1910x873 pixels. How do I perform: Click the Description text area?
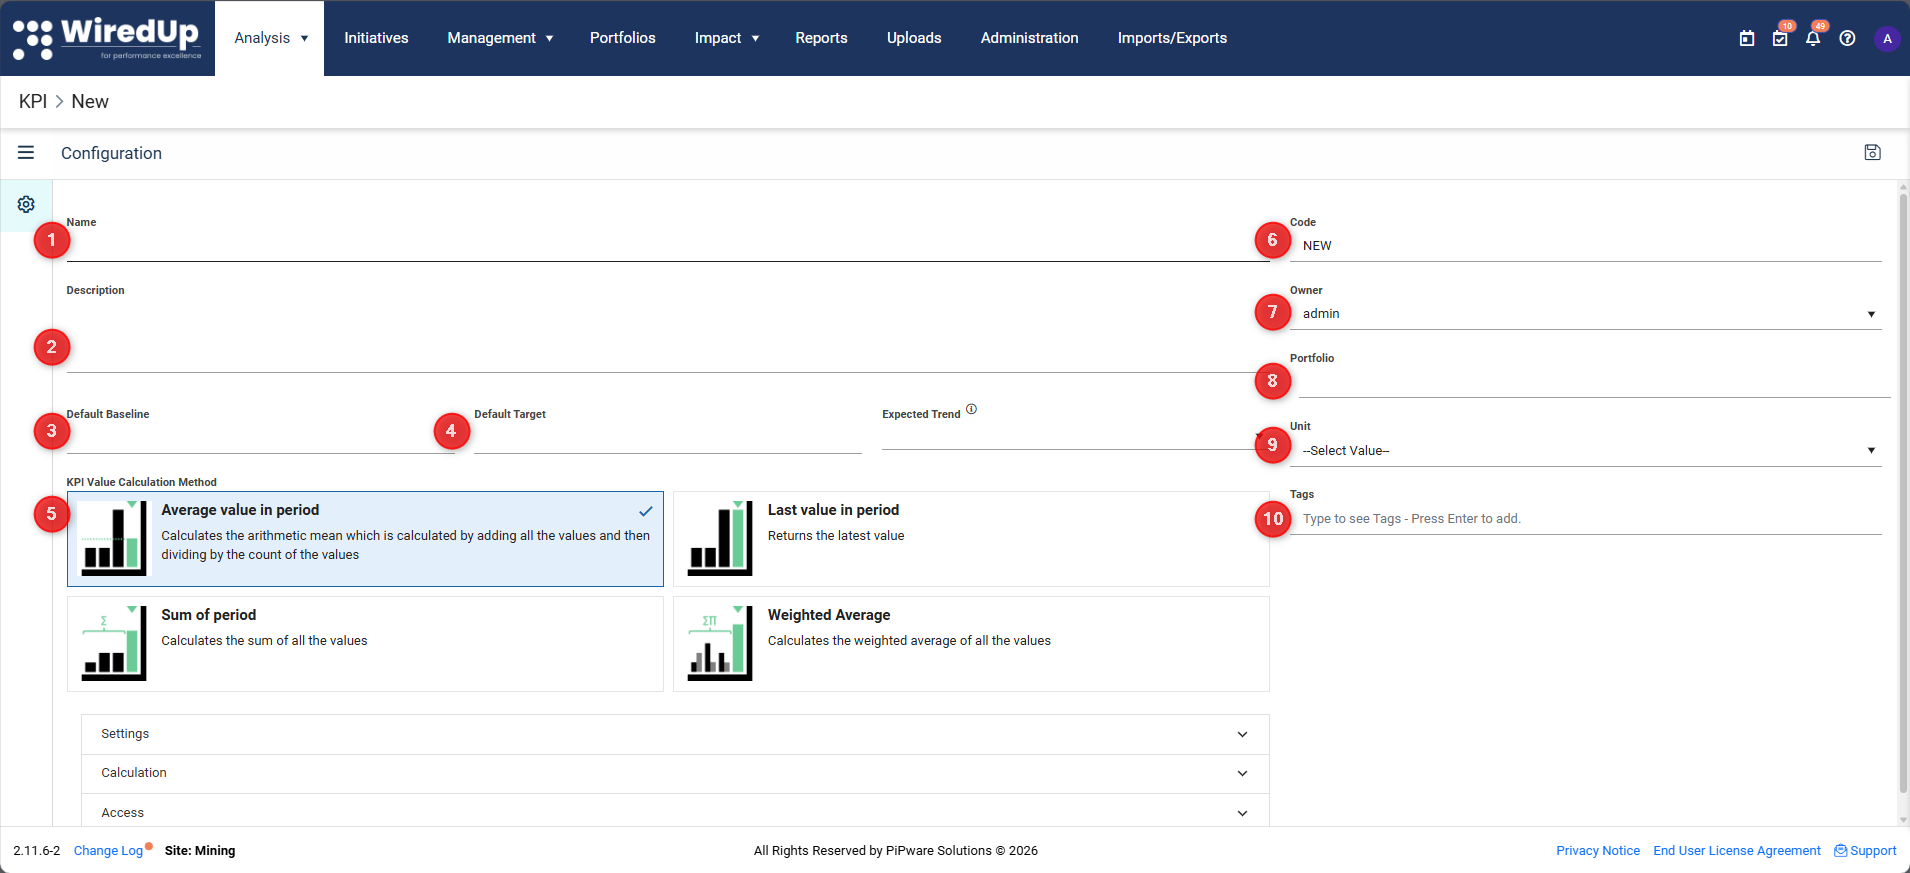coord(668,335)
